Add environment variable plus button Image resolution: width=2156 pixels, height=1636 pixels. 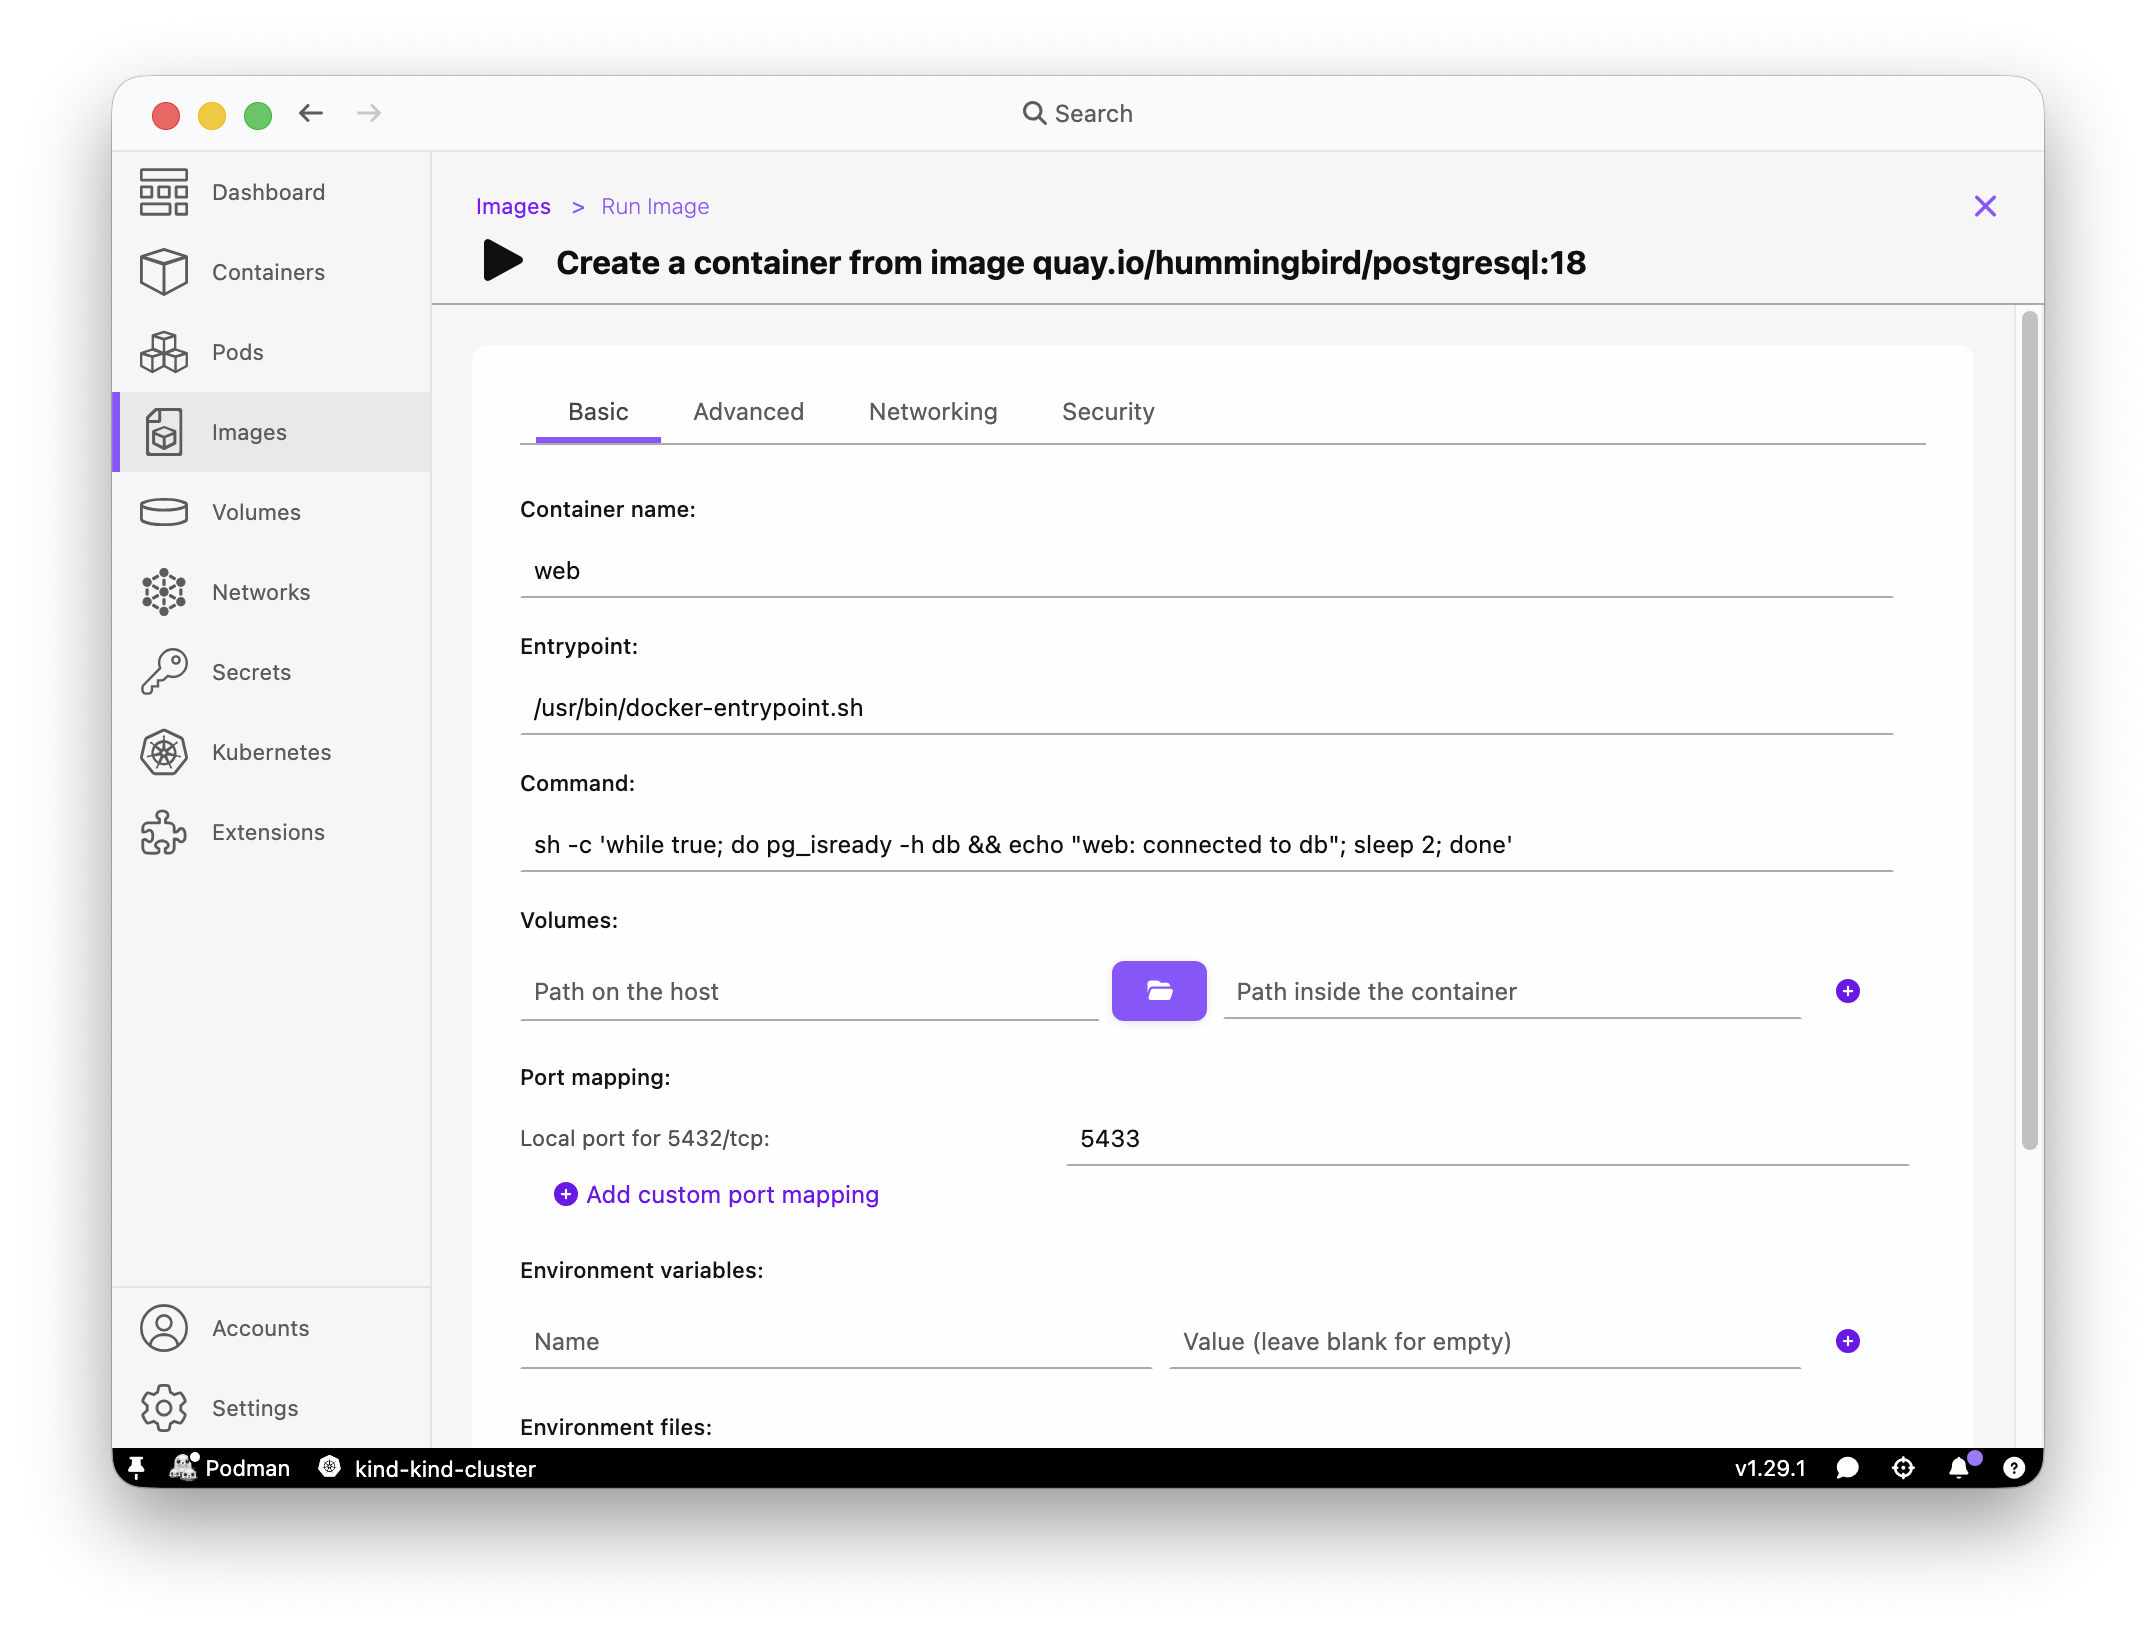tap(1848, 1341)
